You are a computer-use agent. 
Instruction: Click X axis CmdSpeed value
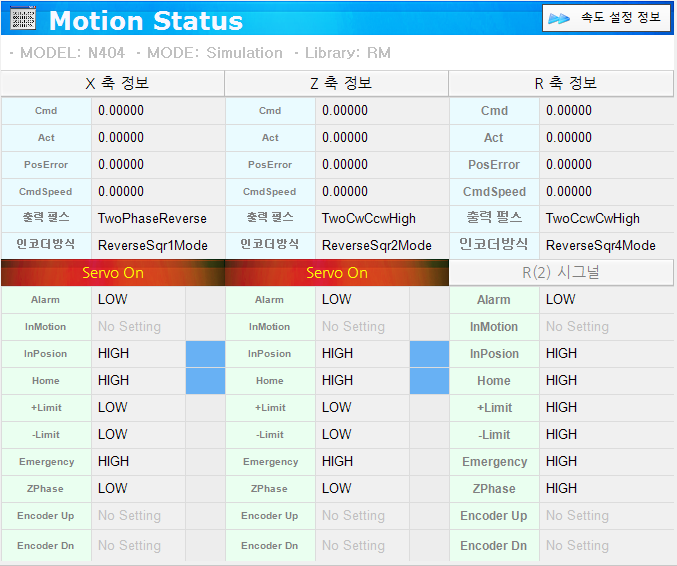(x=121, y=192)
